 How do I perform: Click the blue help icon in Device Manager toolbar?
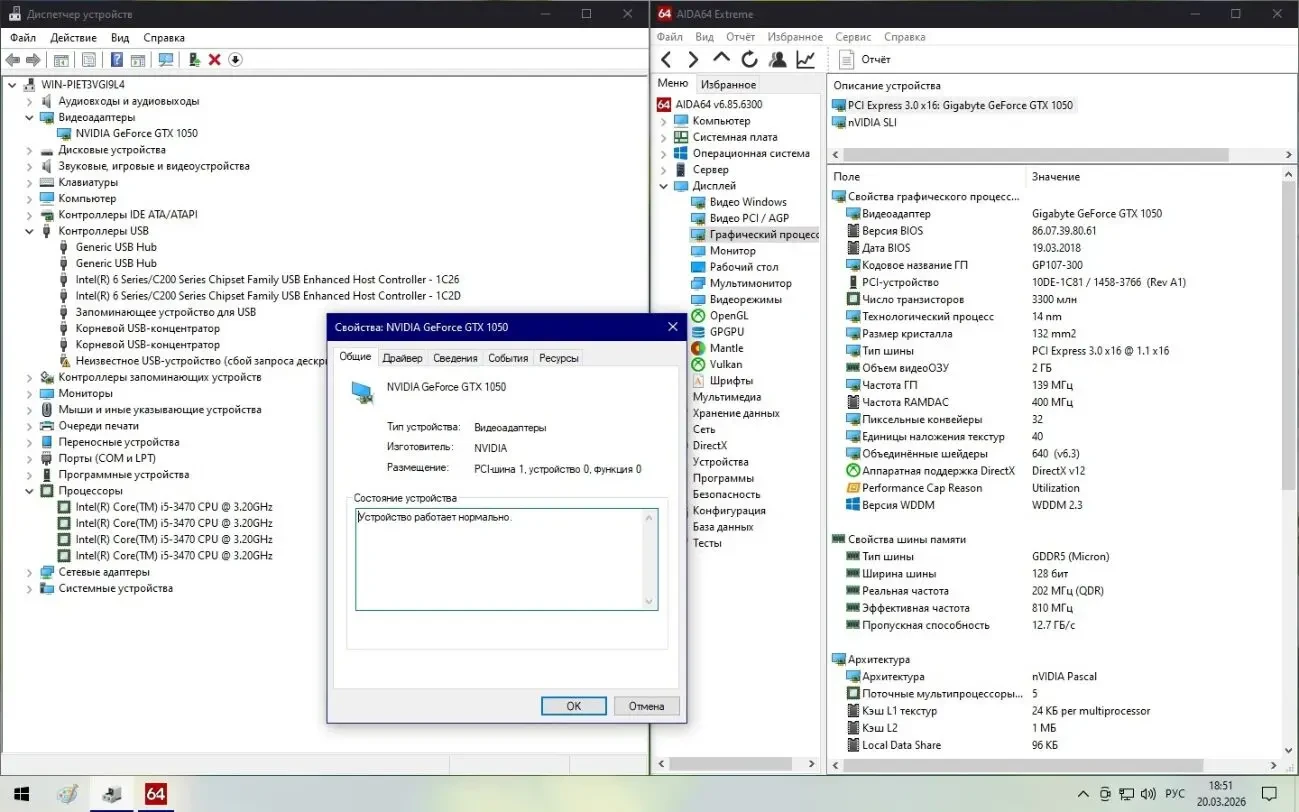coord(117,60)
